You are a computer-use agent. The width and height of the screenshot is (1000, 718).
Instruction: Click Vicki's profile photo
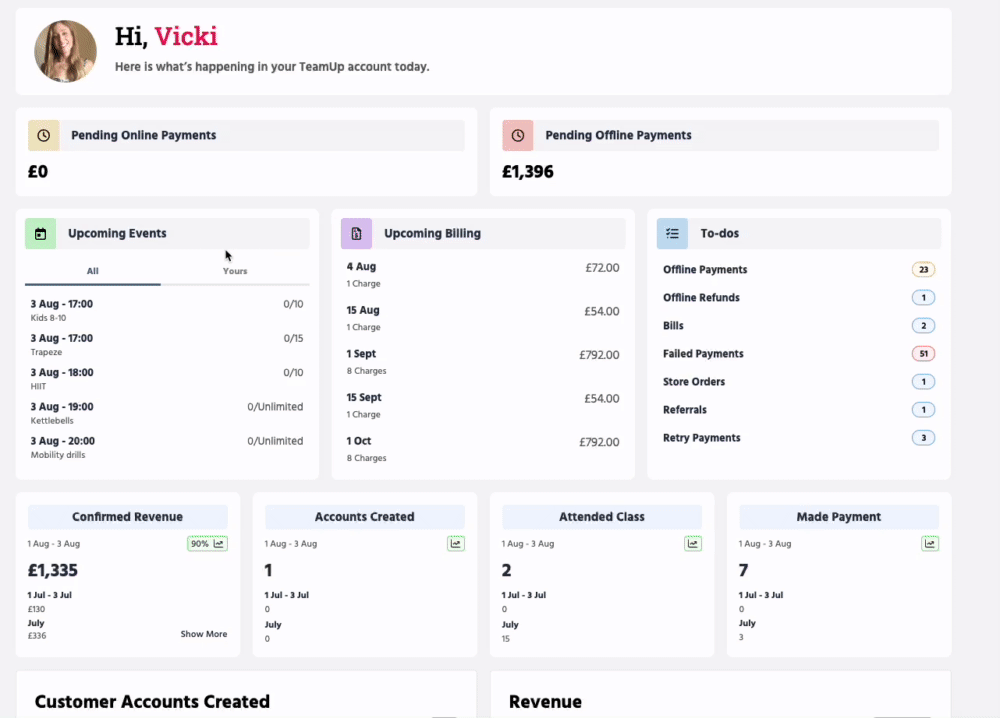(x=66, y=51)
